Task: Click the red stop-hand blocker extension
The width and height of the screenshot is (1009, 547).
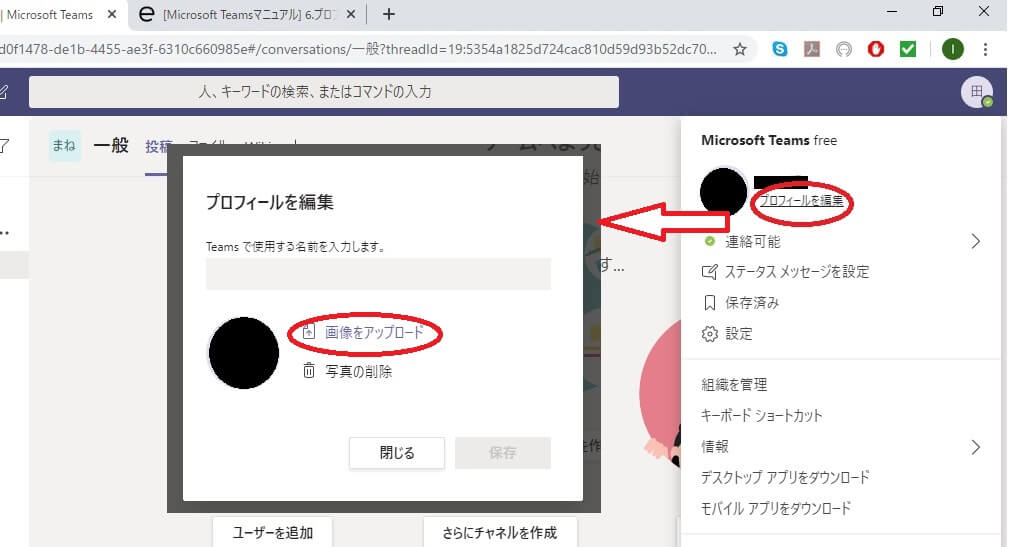Action: tap(876, 48)
